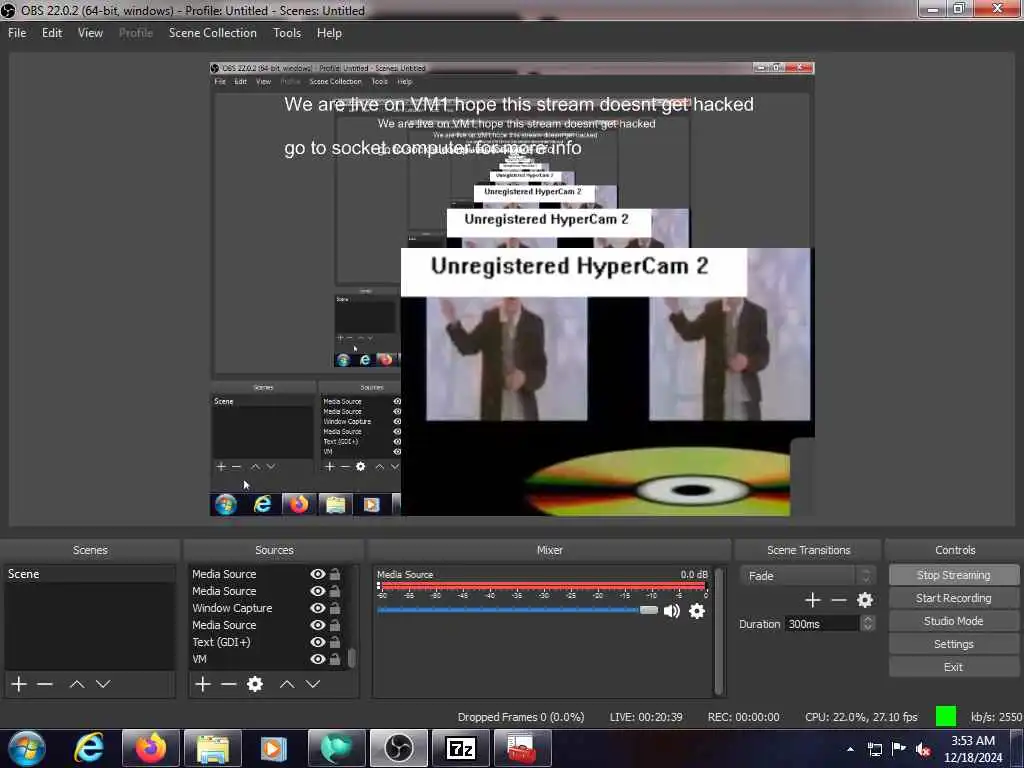Click Start Recording button

953,598
